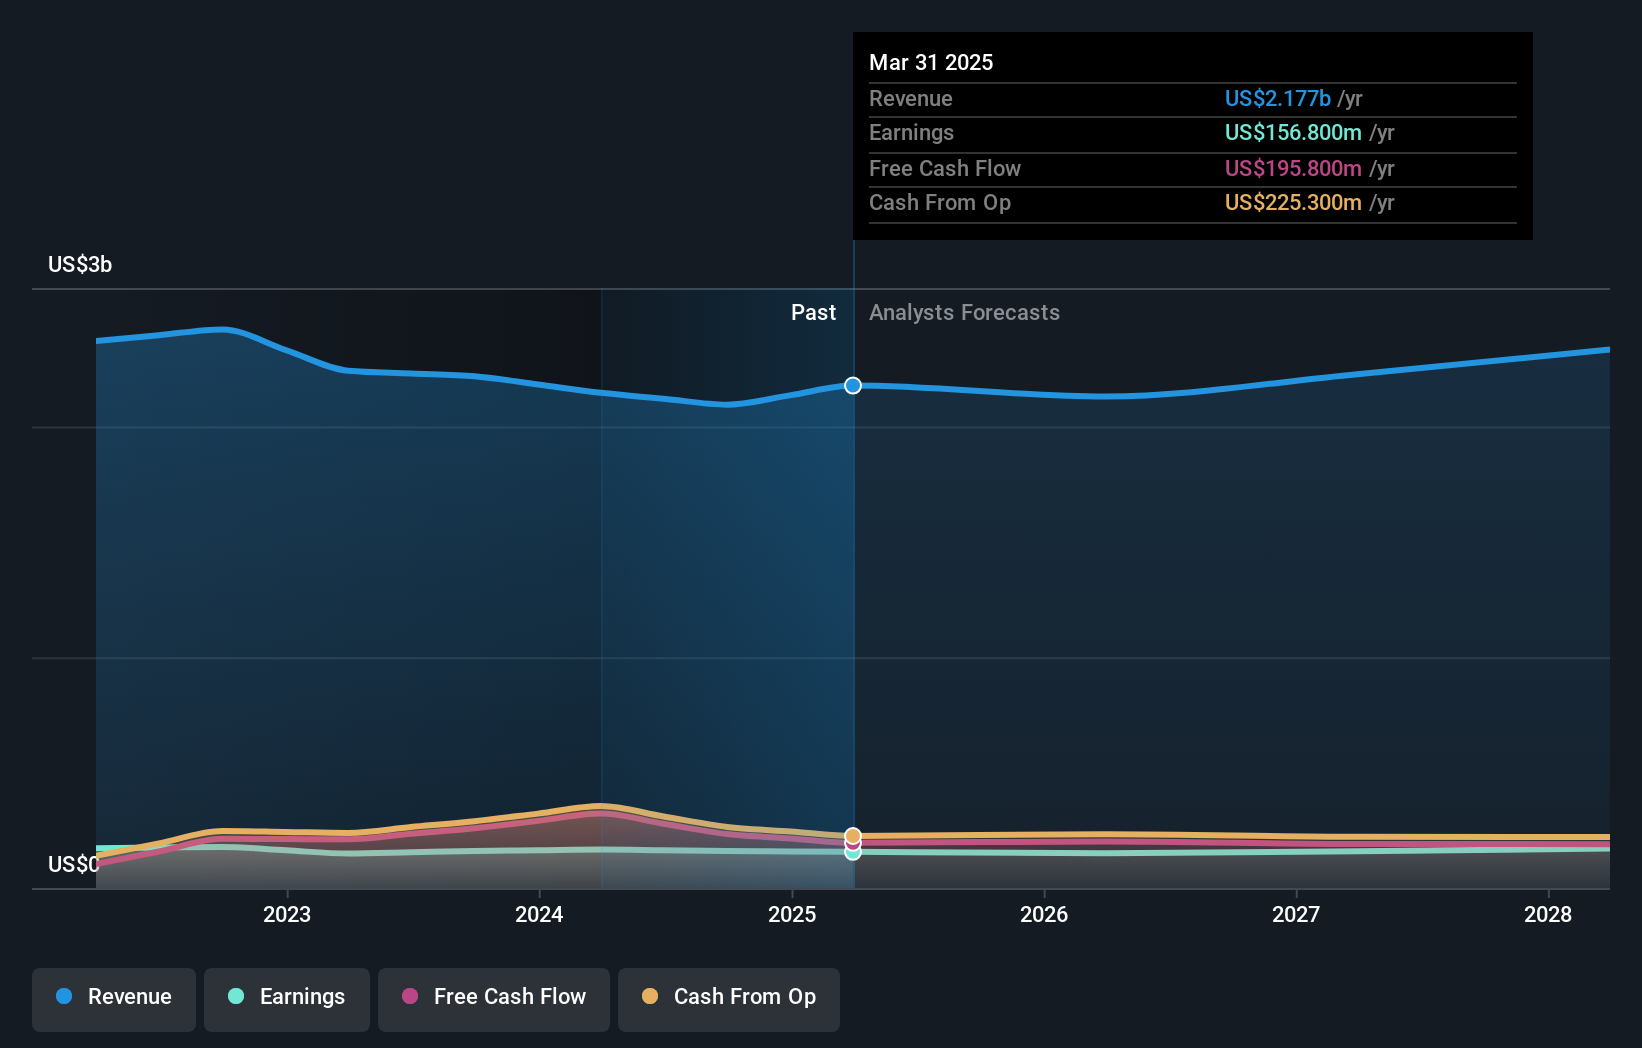1642x1048 pixels.
Task: Click the Analysts Forecasts label
Action: click(x=964, y=313)
